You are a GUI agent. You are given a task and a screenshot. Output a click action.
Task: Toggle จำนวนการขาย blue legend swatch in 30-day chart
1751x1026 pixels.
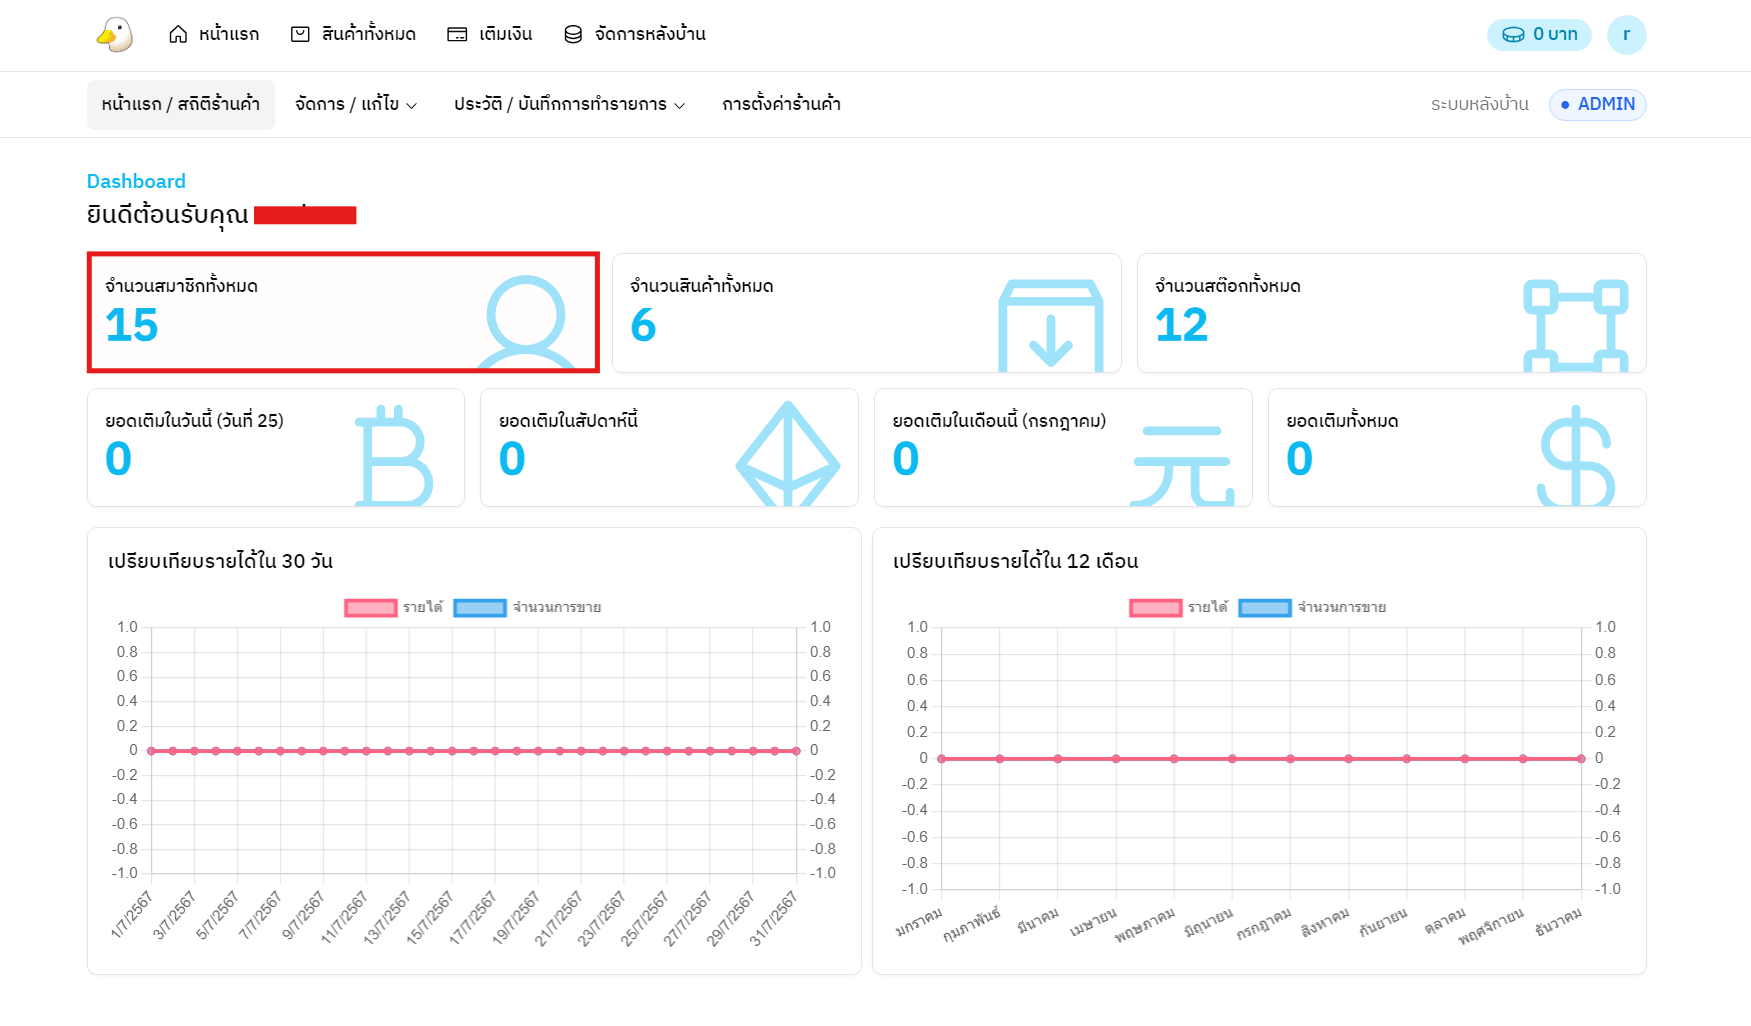tap(480, 608)
